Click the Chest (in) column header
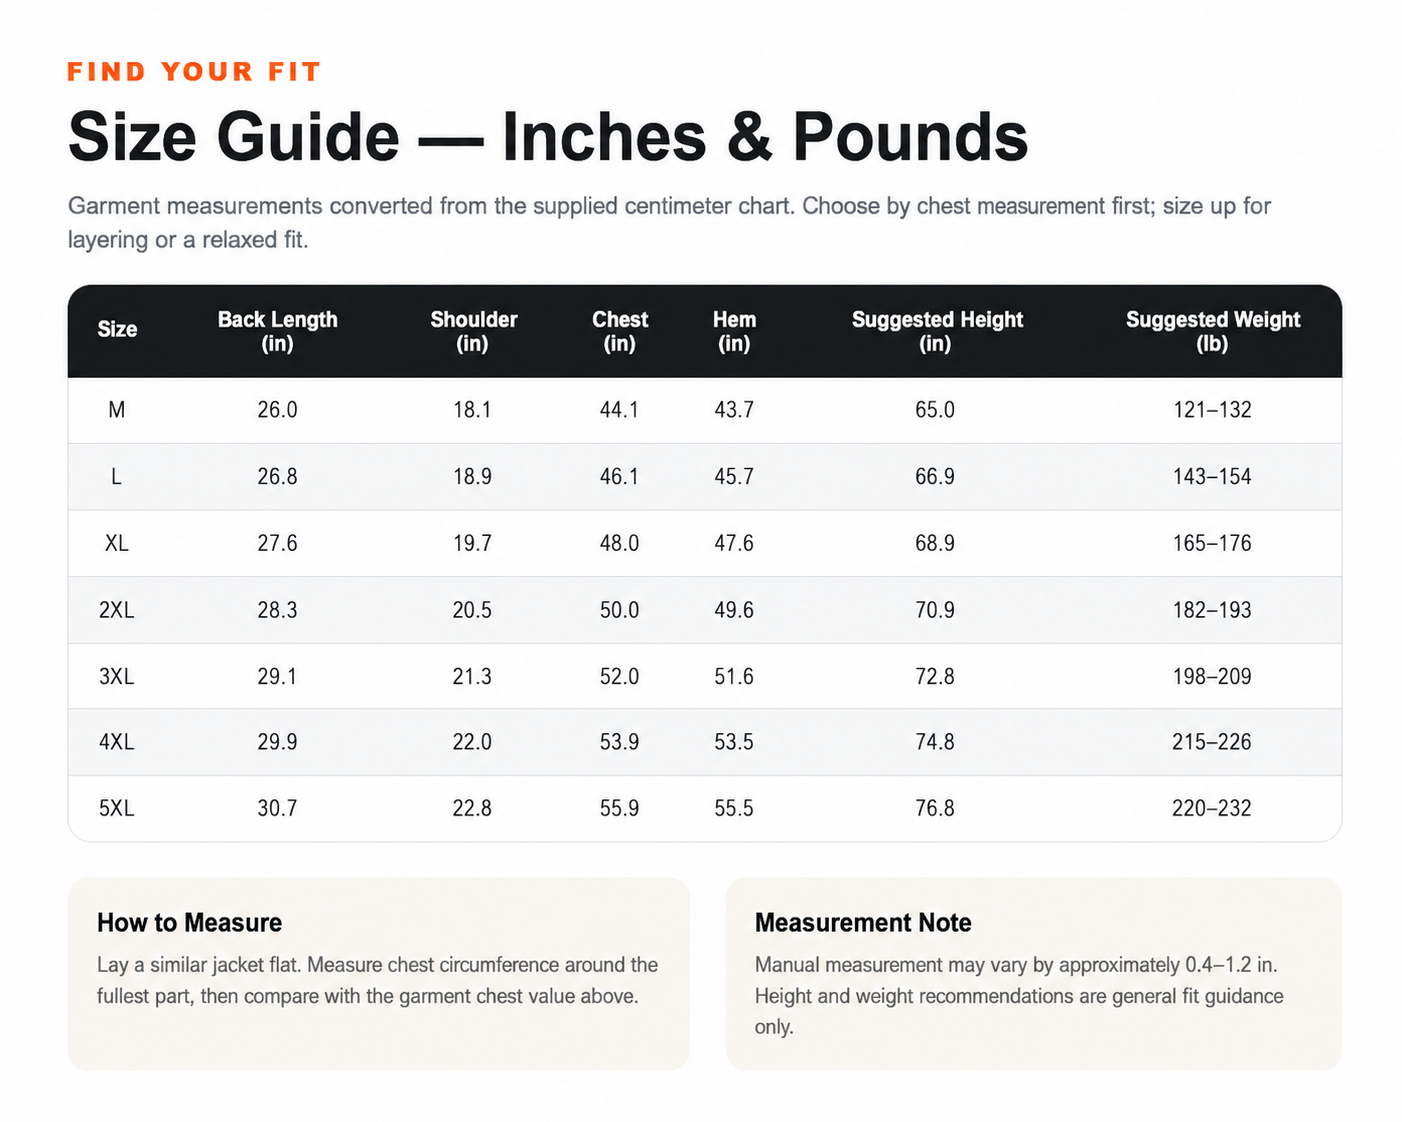The height and width of the screenshot is (1122, 1402). [x=620, y=331]
